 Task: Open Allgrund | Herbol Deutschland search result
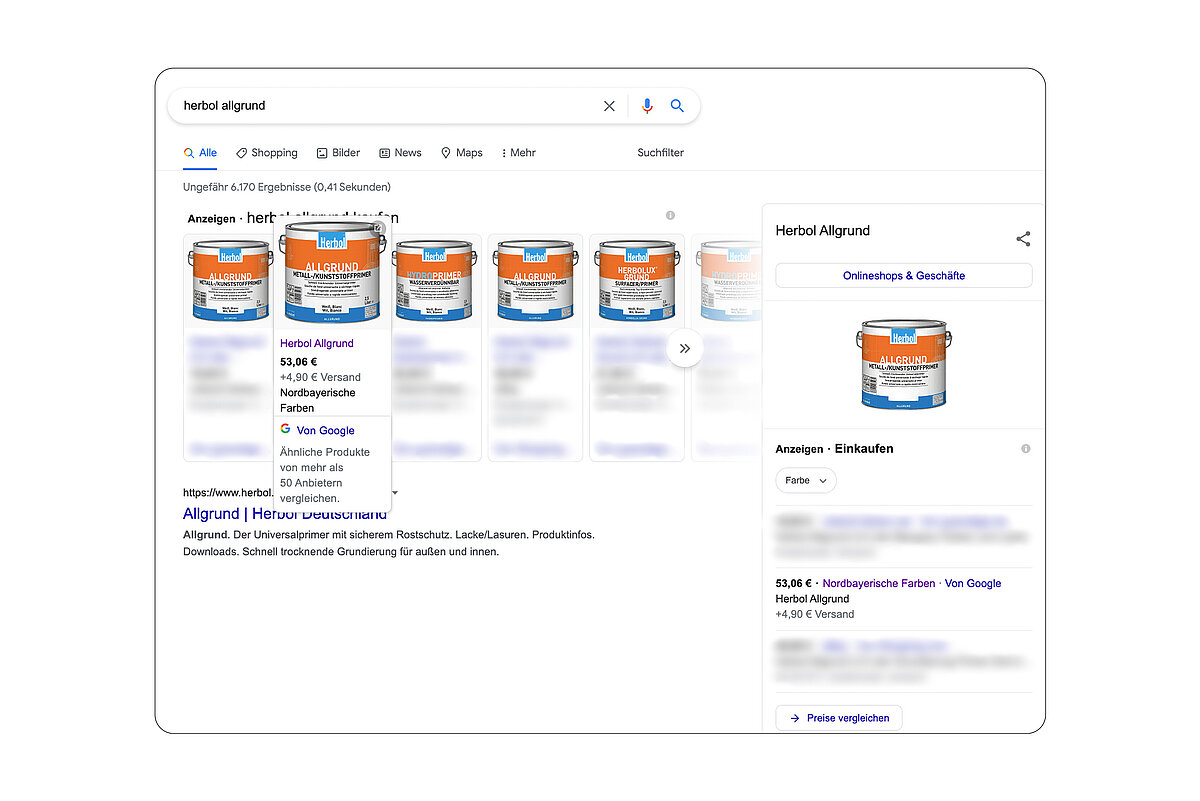[285, 514]
